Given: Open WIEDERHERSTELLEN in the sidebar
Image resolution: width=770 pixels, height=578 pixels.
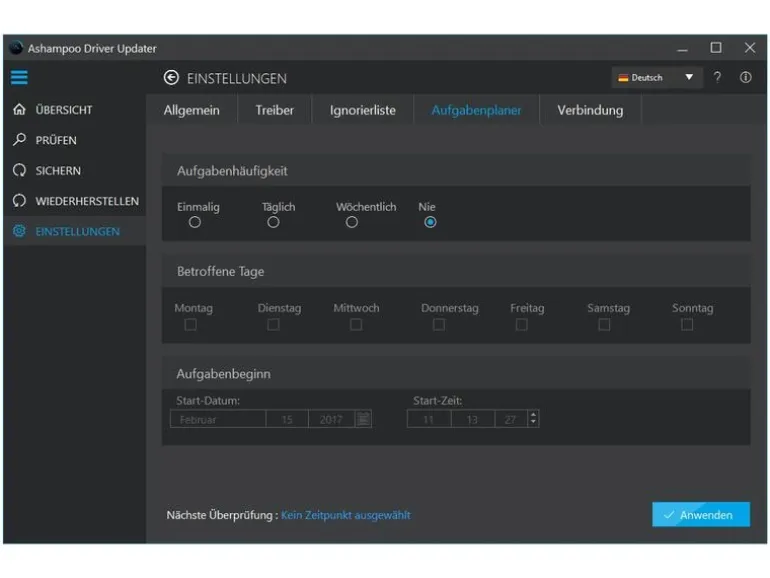Looking at the screenshot, I should click(x=75, y=201).
